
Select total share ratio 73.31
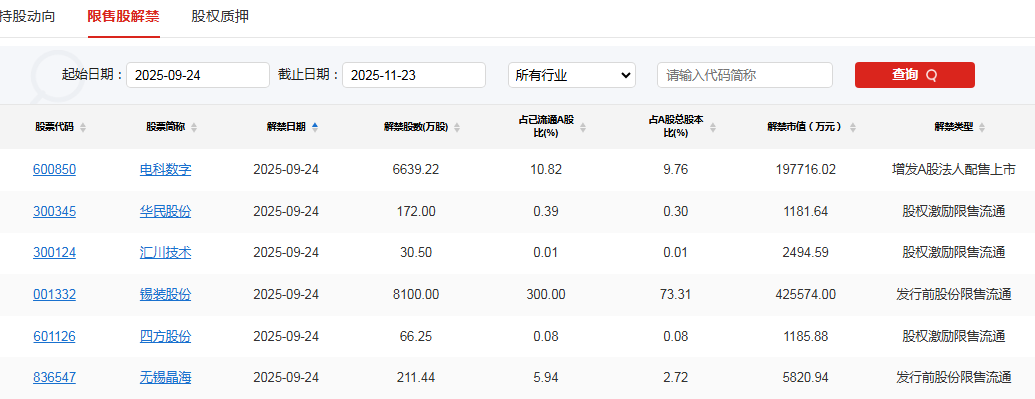click(x=675, y=295)
